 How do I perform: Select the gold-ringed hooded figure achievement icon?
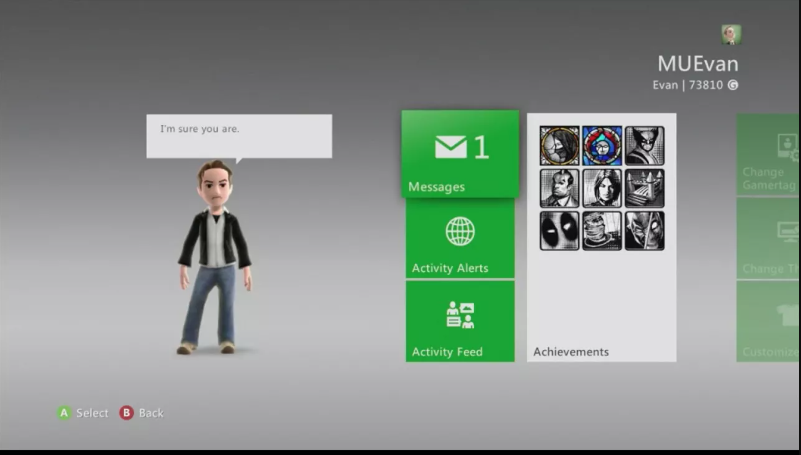pos(559,146)
